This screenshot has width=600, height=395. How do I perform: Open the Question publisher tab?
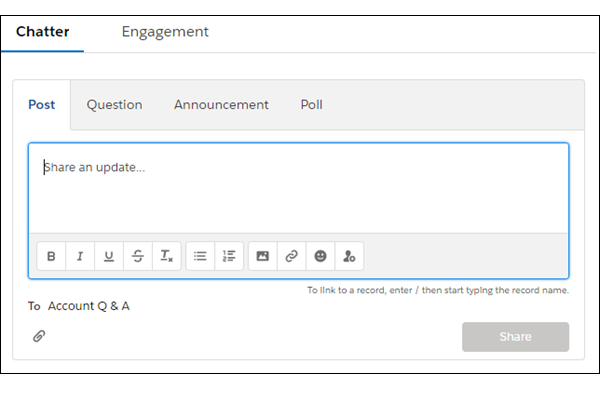pyautogui.click(x=114, y=104)
